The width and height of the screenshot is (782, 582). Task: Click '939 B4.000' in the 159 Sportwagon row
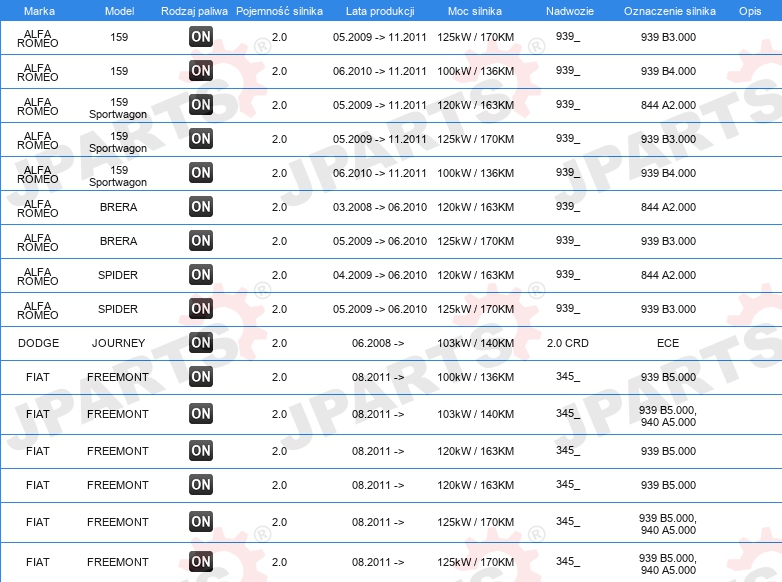pyautogui.click(x=668, y=173)
